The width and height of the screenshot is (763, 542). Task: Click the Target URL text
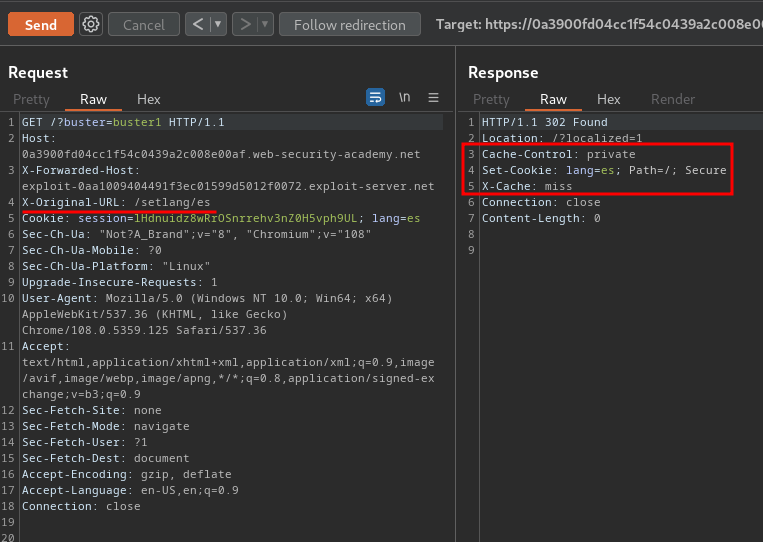(x=599, y=24)
